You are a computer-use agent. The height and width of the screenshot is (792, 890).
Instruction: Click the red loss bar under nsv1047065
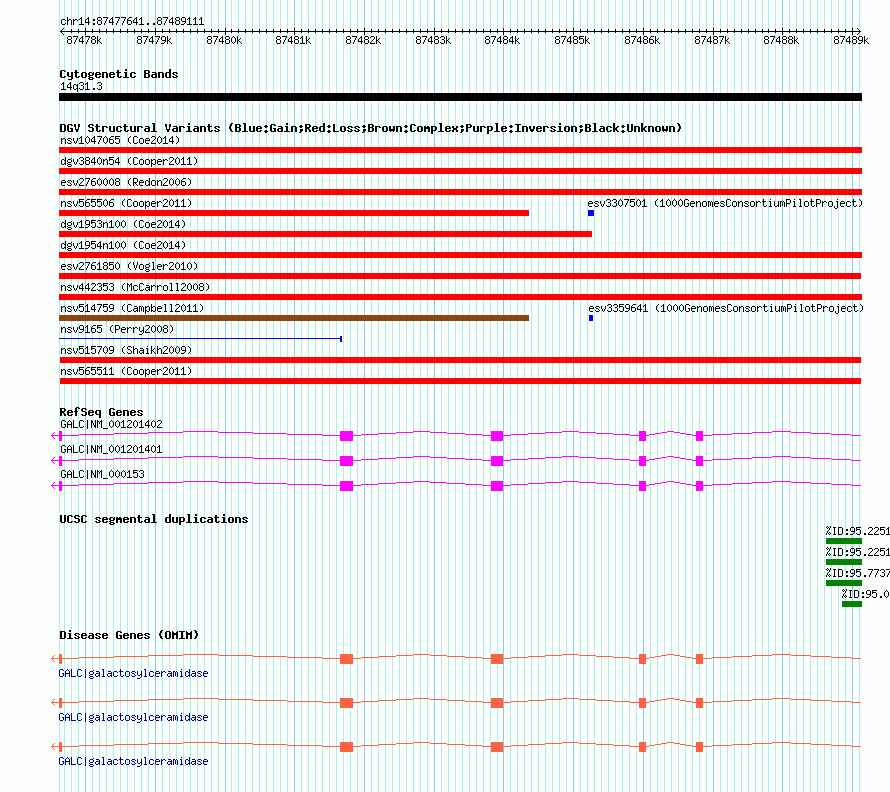pos(460,150)
